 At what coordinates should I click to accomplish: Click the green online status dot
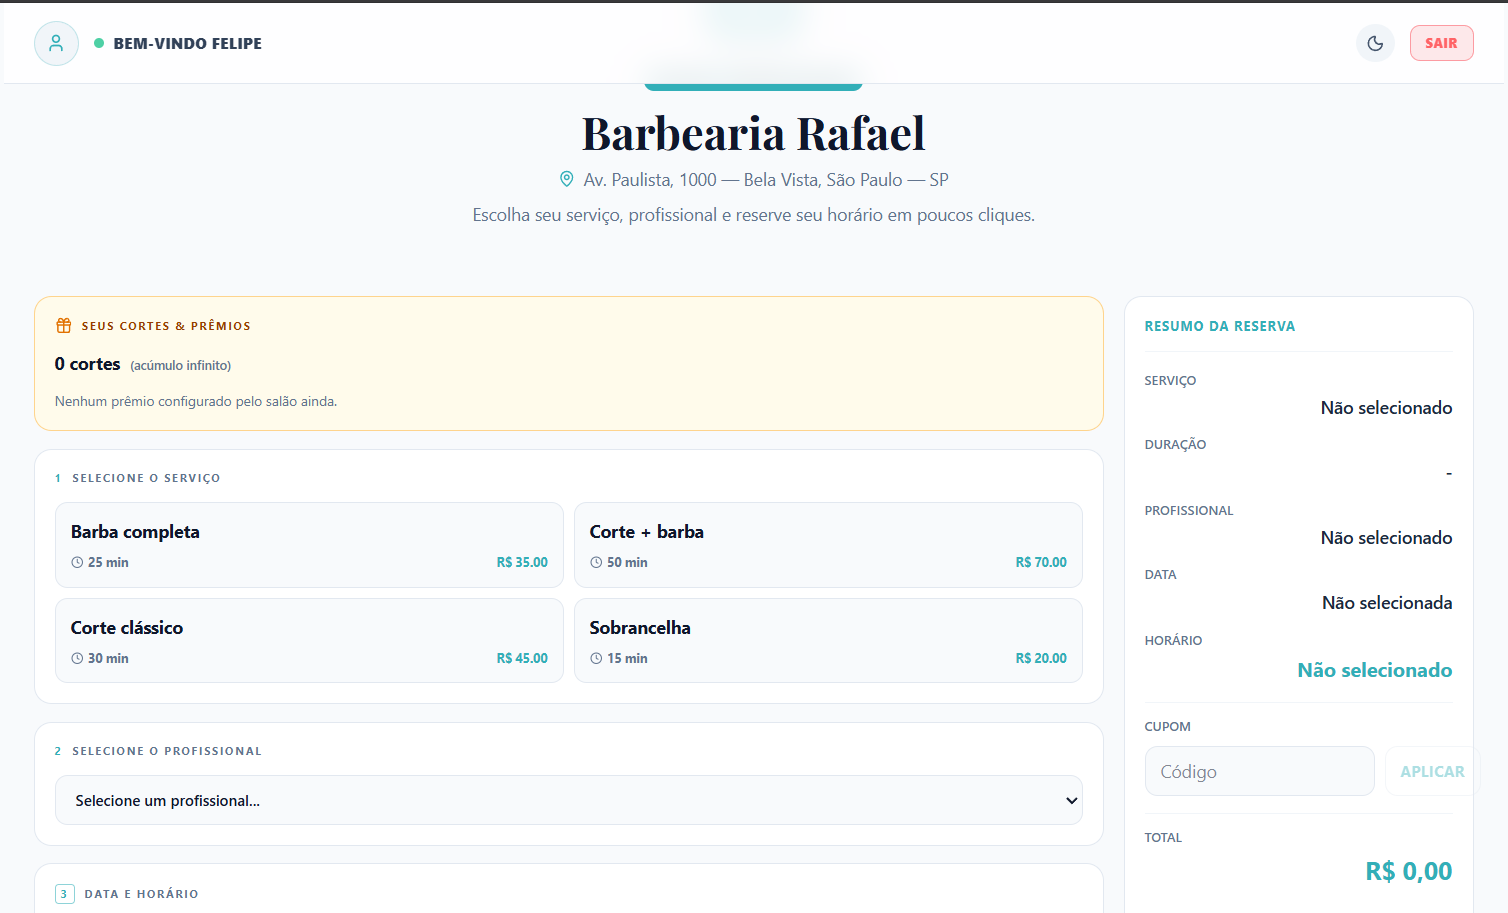point(99,43)
